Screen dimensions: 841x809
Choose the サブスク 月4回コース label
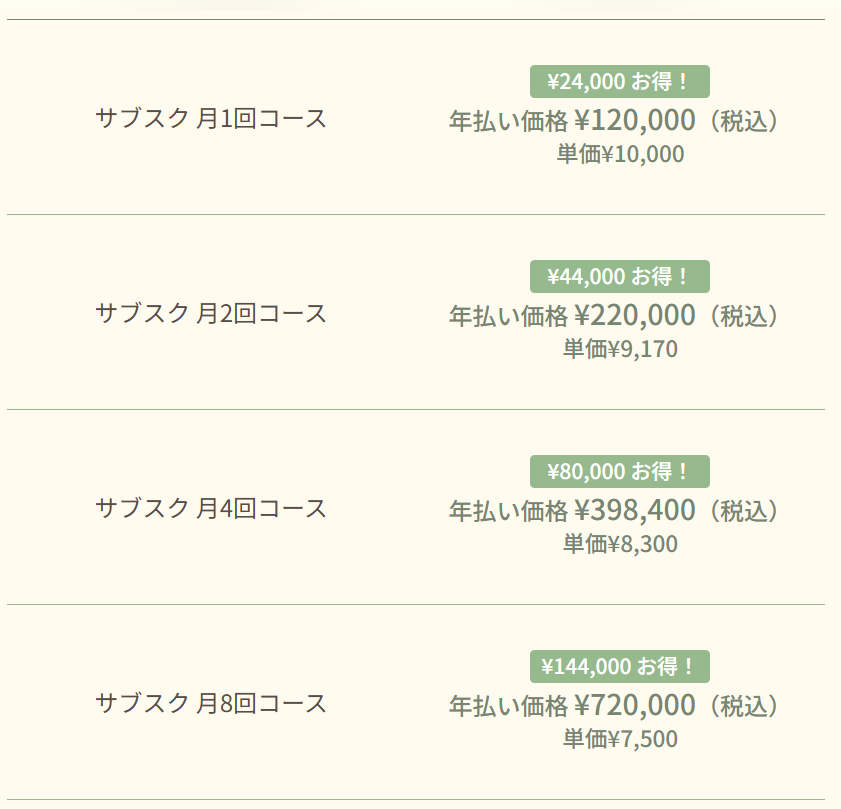click(x=211, y=509)
